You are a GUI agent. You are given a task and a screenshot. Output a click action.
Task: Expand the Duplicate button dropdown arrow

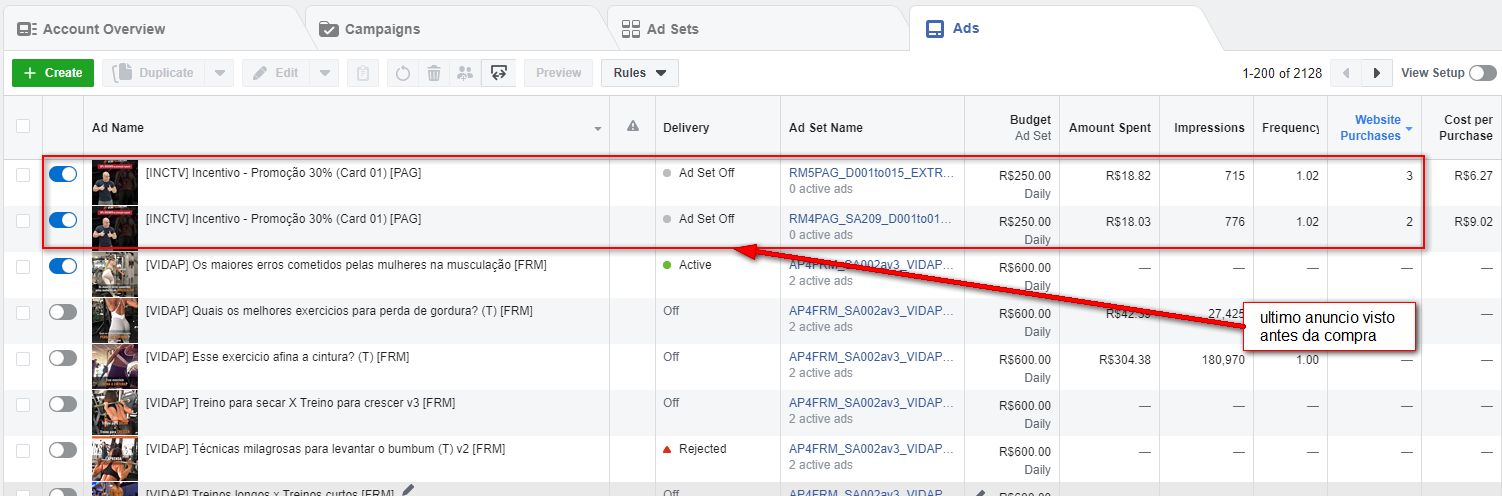(220, 73)
